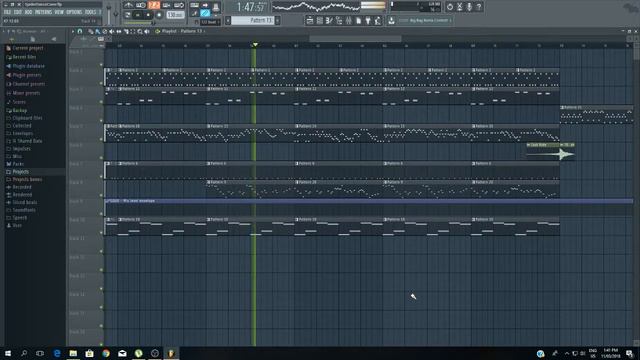Viewport: 640px width, 360px height.
Task: Select the audio clip on Track 6
Action: click(x=550, y=151)
